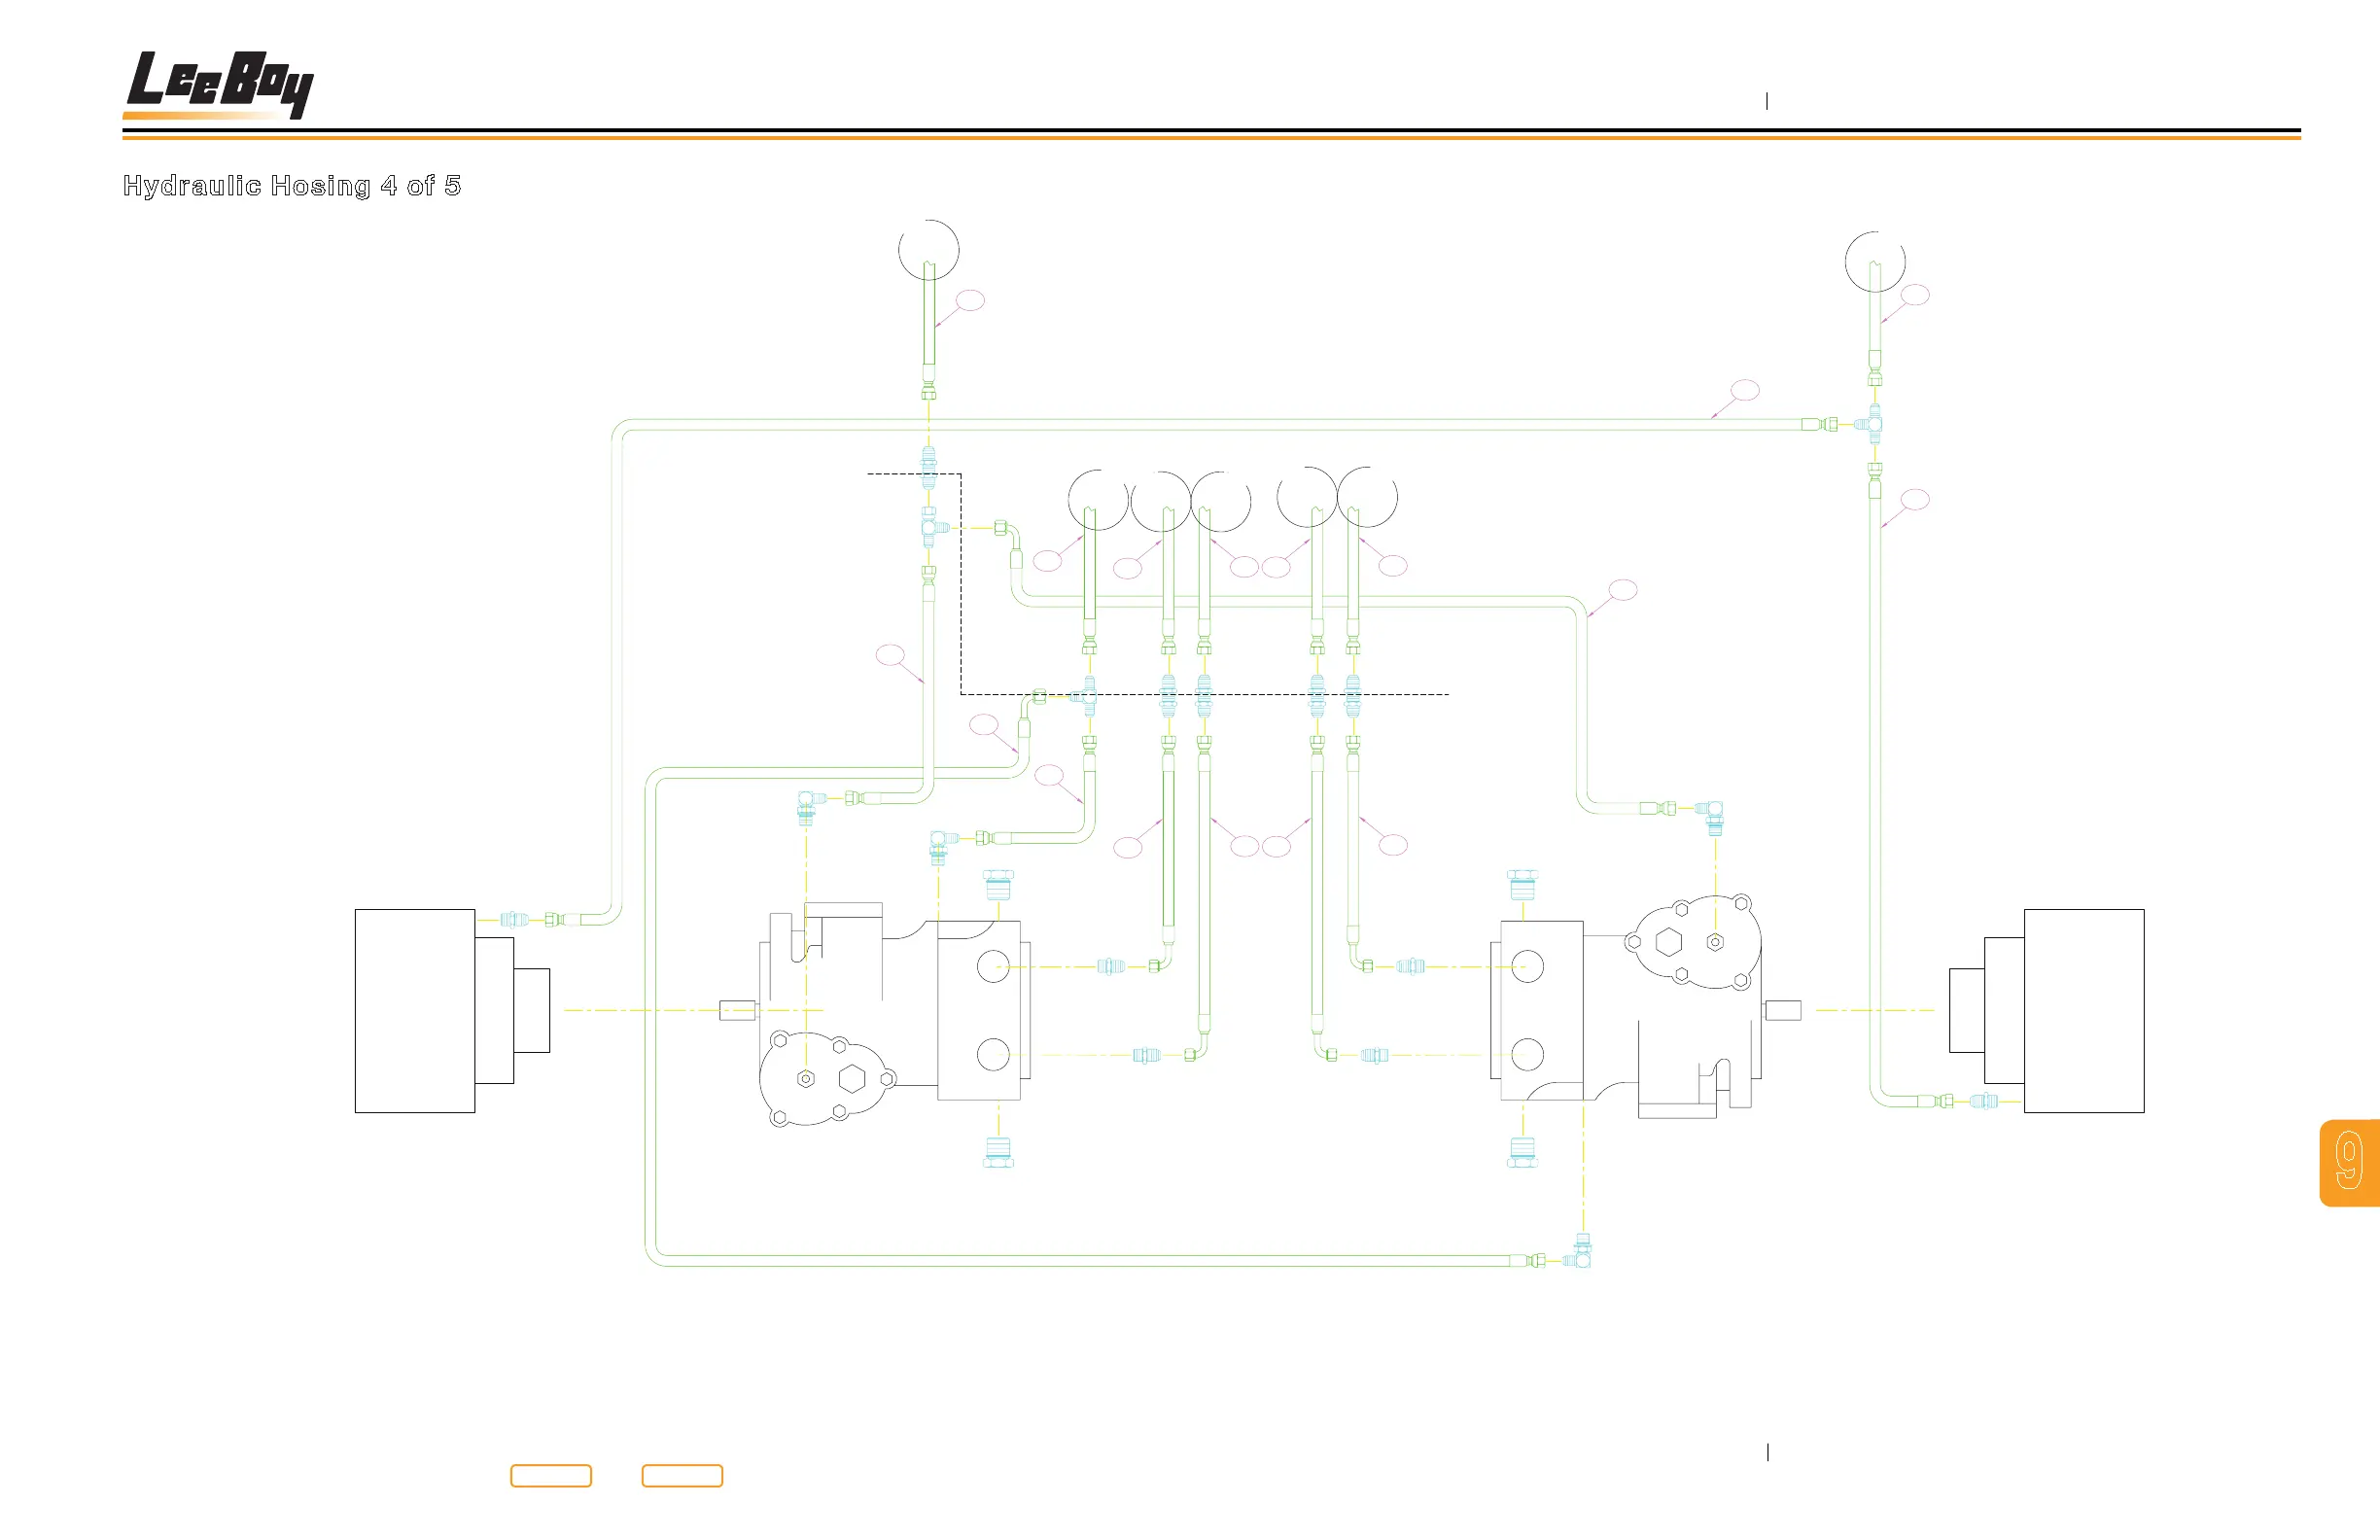Click the hexagon on the left pump cover

click(x=852, y=1078)
